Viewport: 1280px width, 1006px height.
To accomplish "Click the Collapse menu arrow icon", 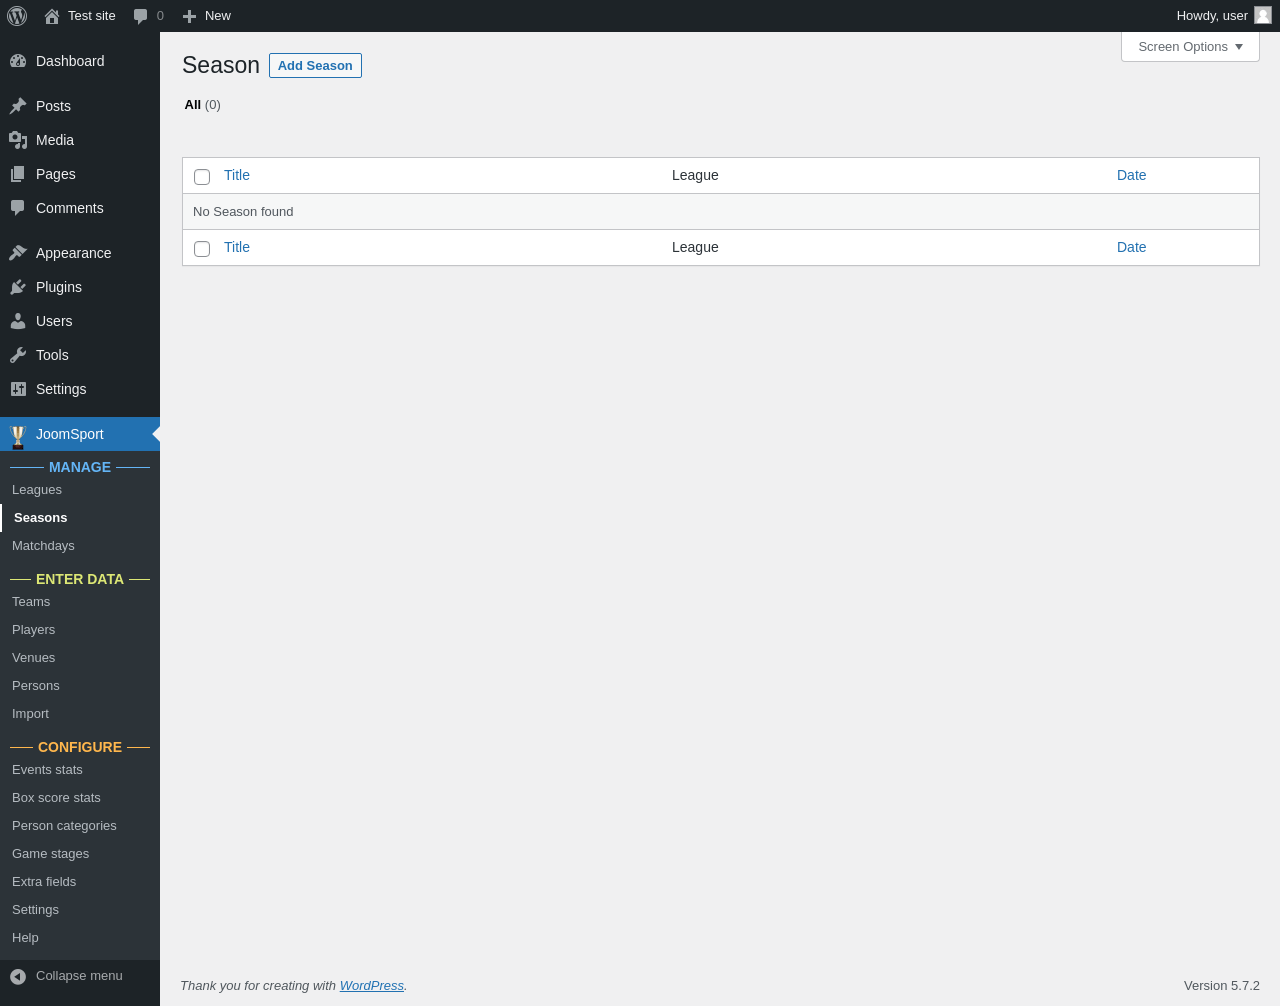I will pyautogui.click(x=18, y=977).
